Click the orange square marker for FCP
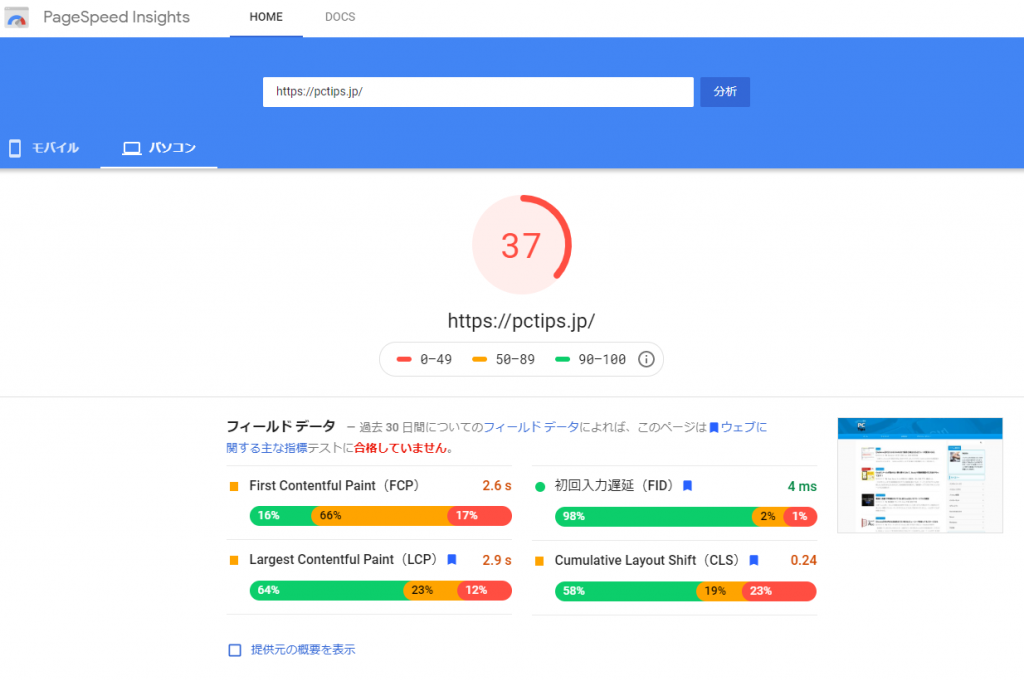Screen dimensions: 1024x681 point(234,486)
